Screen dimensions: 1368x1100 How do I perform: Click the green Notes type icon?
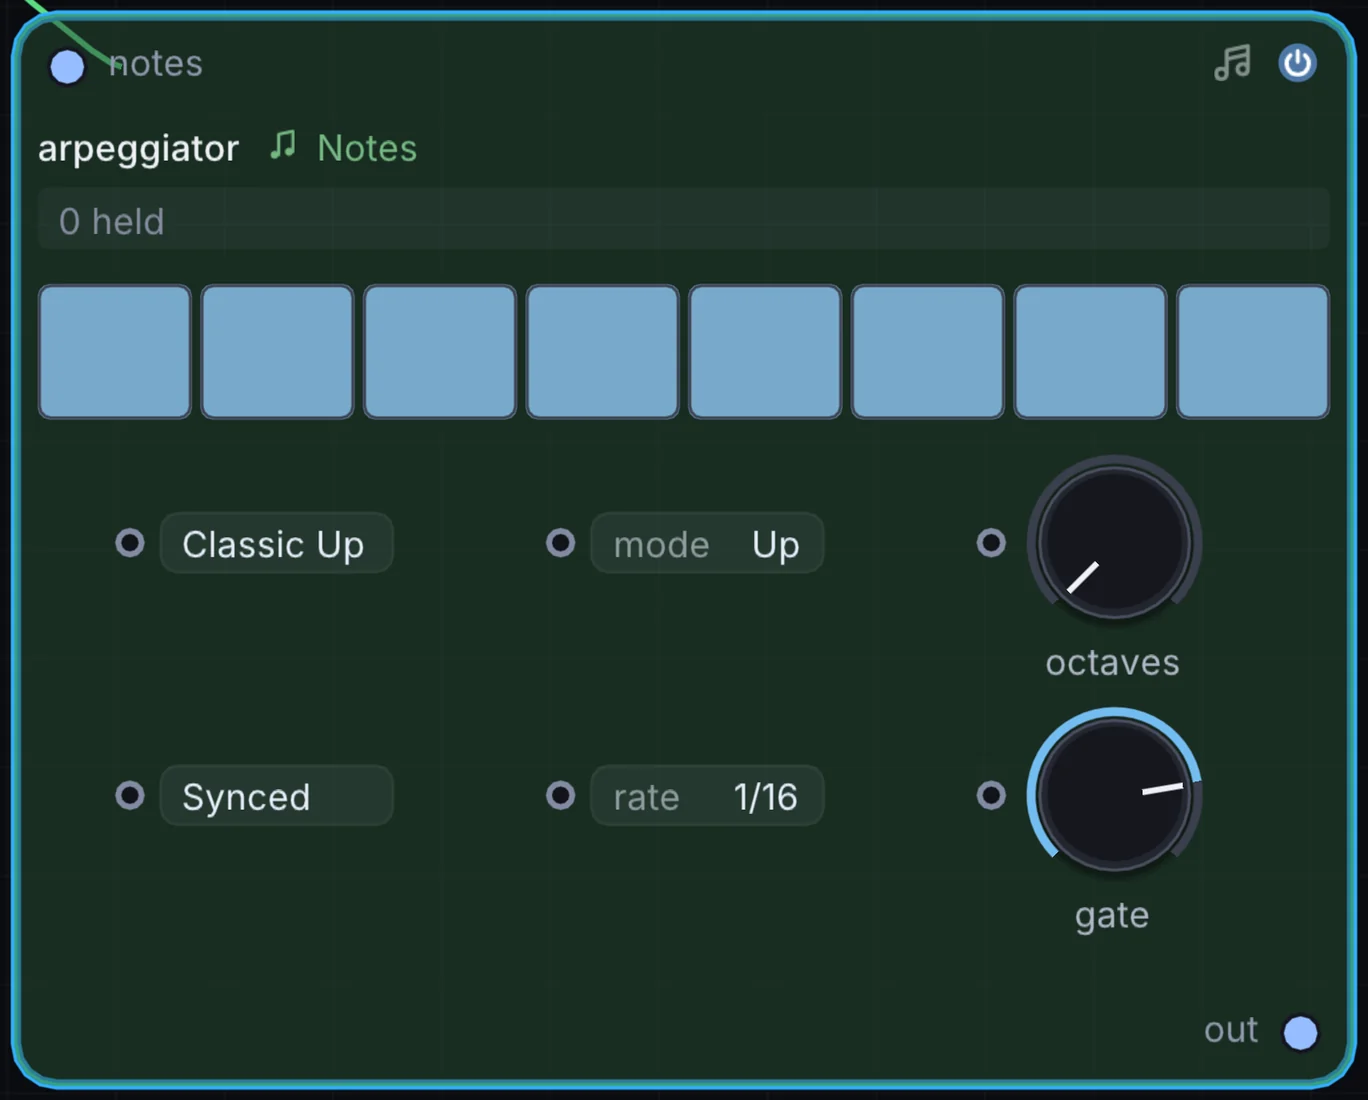click(x=283, y=146)
